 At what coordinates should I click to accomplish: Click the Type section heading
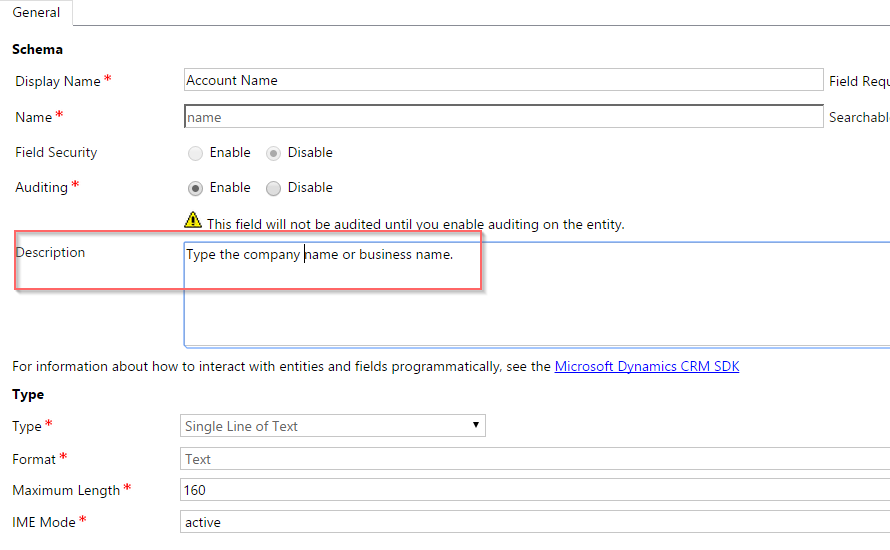28,394
